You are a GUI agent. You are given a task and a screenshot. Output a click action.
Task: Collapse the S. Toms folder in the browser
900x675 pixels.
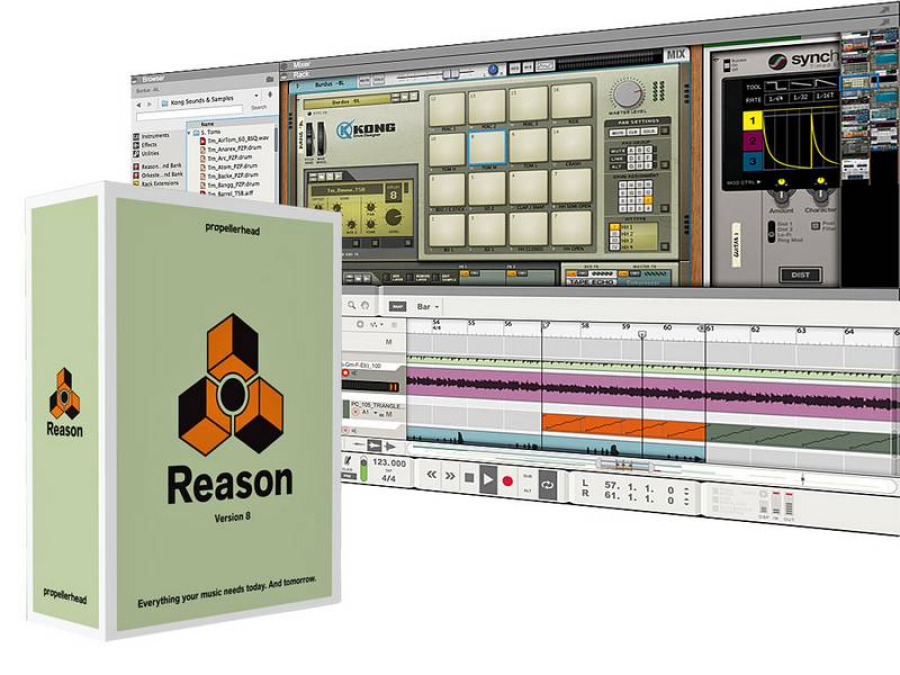click(x=189, y=133)
